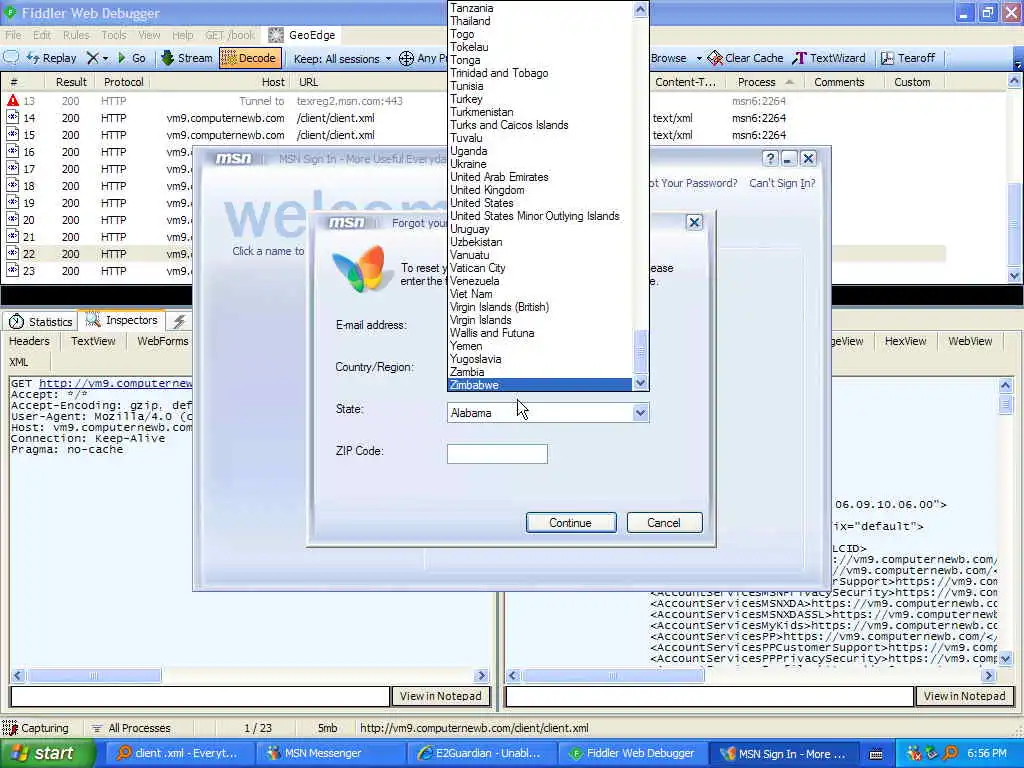Click the Windows start button
This screenshot has height=768, width=1024.
(x=46, y=754)
